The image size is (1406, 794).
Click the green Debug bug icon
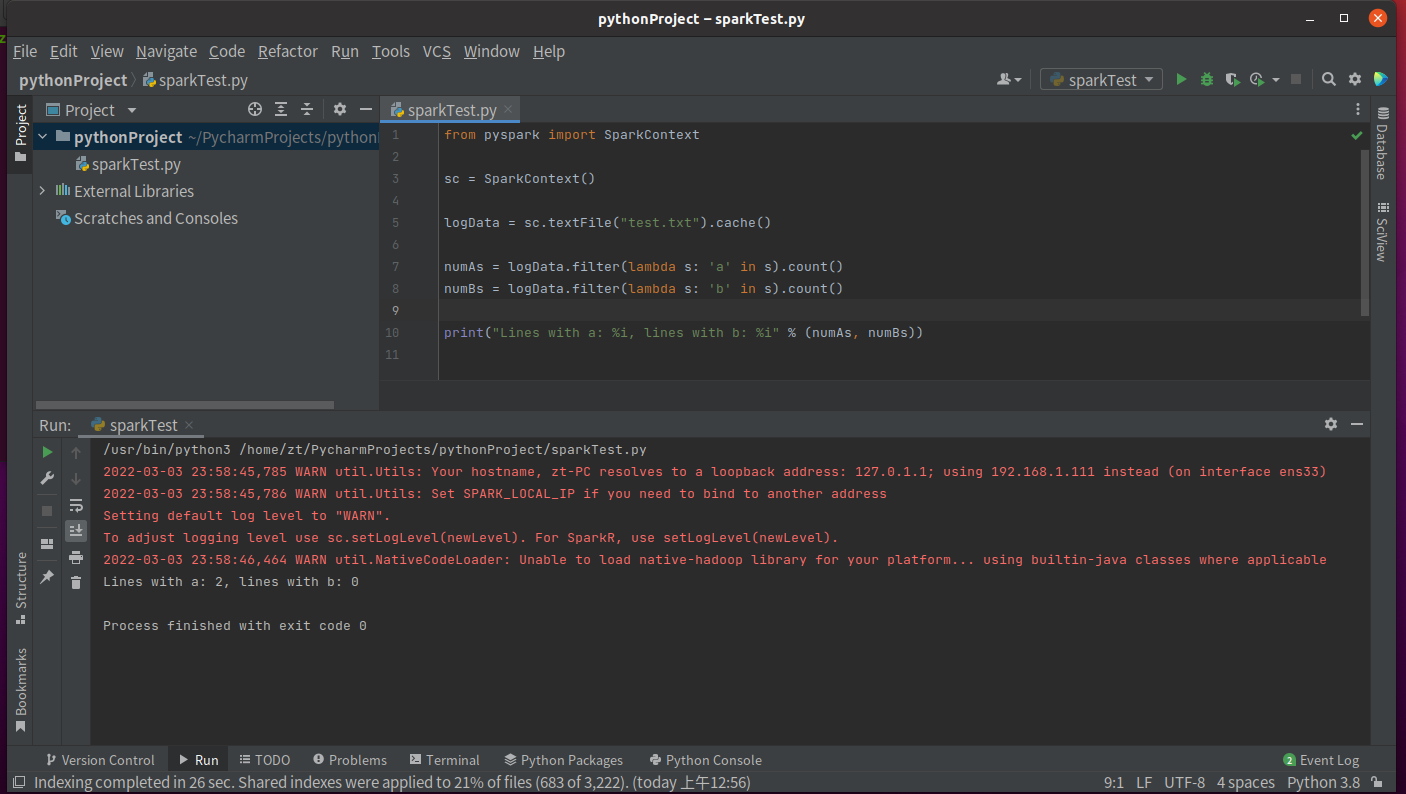pos(1207,79)
